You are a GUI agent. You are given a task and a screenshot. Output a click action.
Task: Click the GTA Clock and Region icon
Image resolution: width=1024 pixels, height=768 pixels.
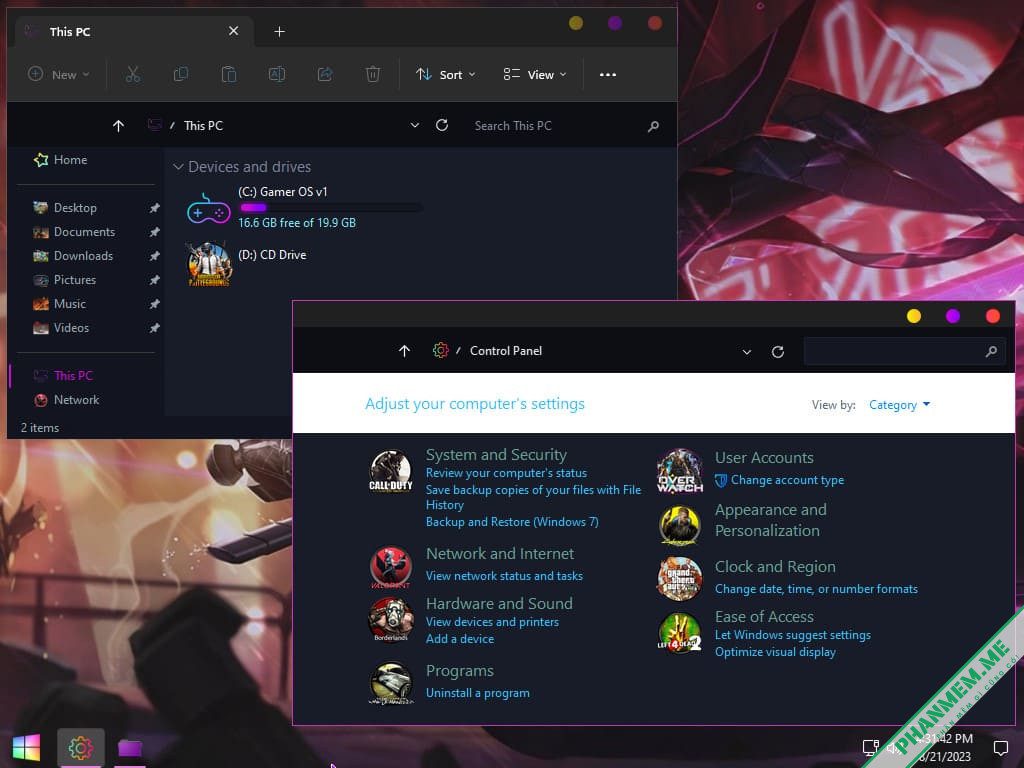pyautogui.click(x=680, y=579)
